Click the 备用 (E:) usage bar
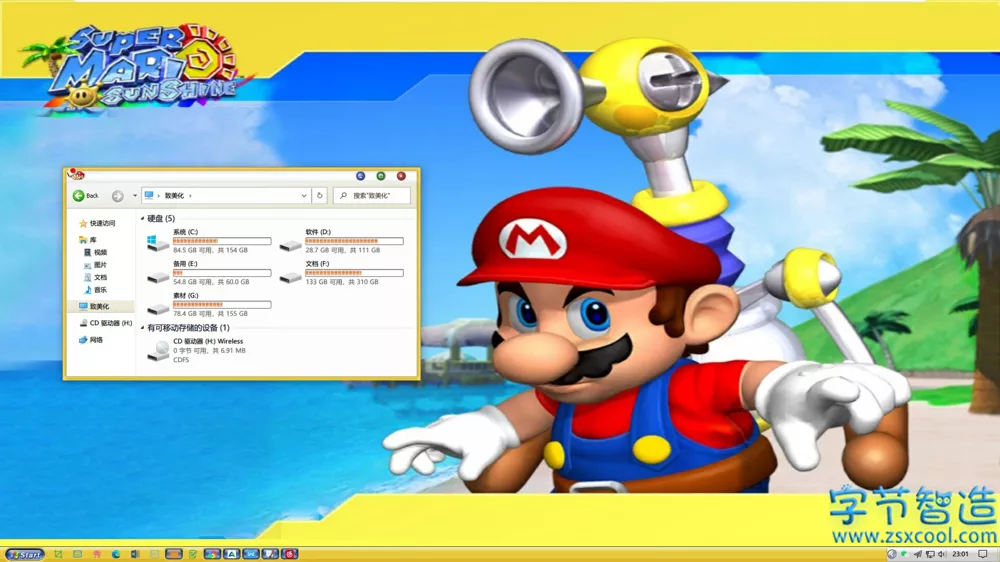Viewport: 1000px width, 562px height. click(222, 273)
